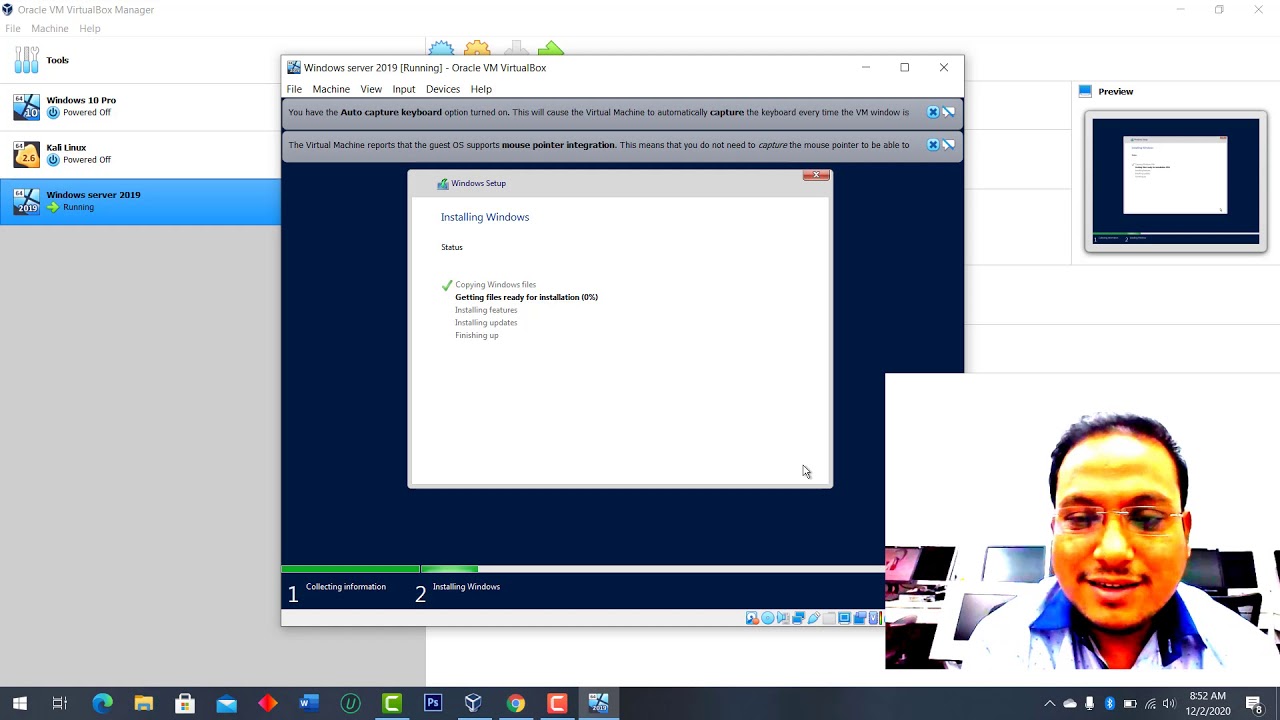The width and height of the screenshot is (1280, 720).
Task: Click the mouse pointer integration message text
Action: [598, 145]
